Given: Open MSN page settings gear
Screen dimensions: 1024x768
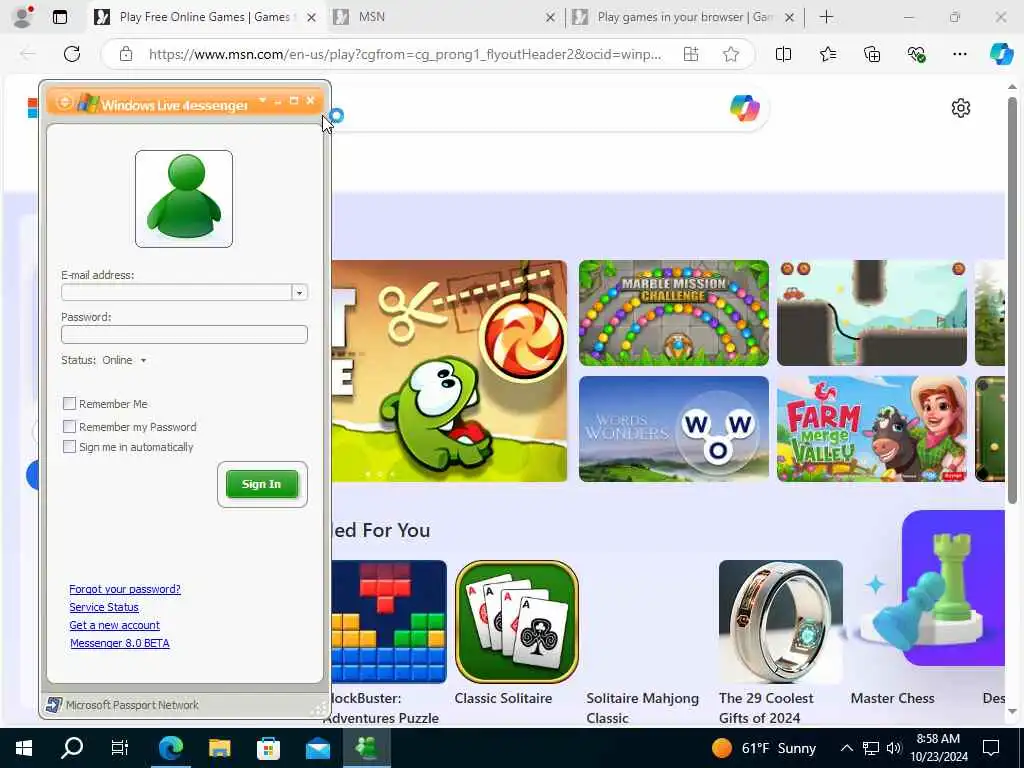Looking at the screenshot, I should (961, 108).
